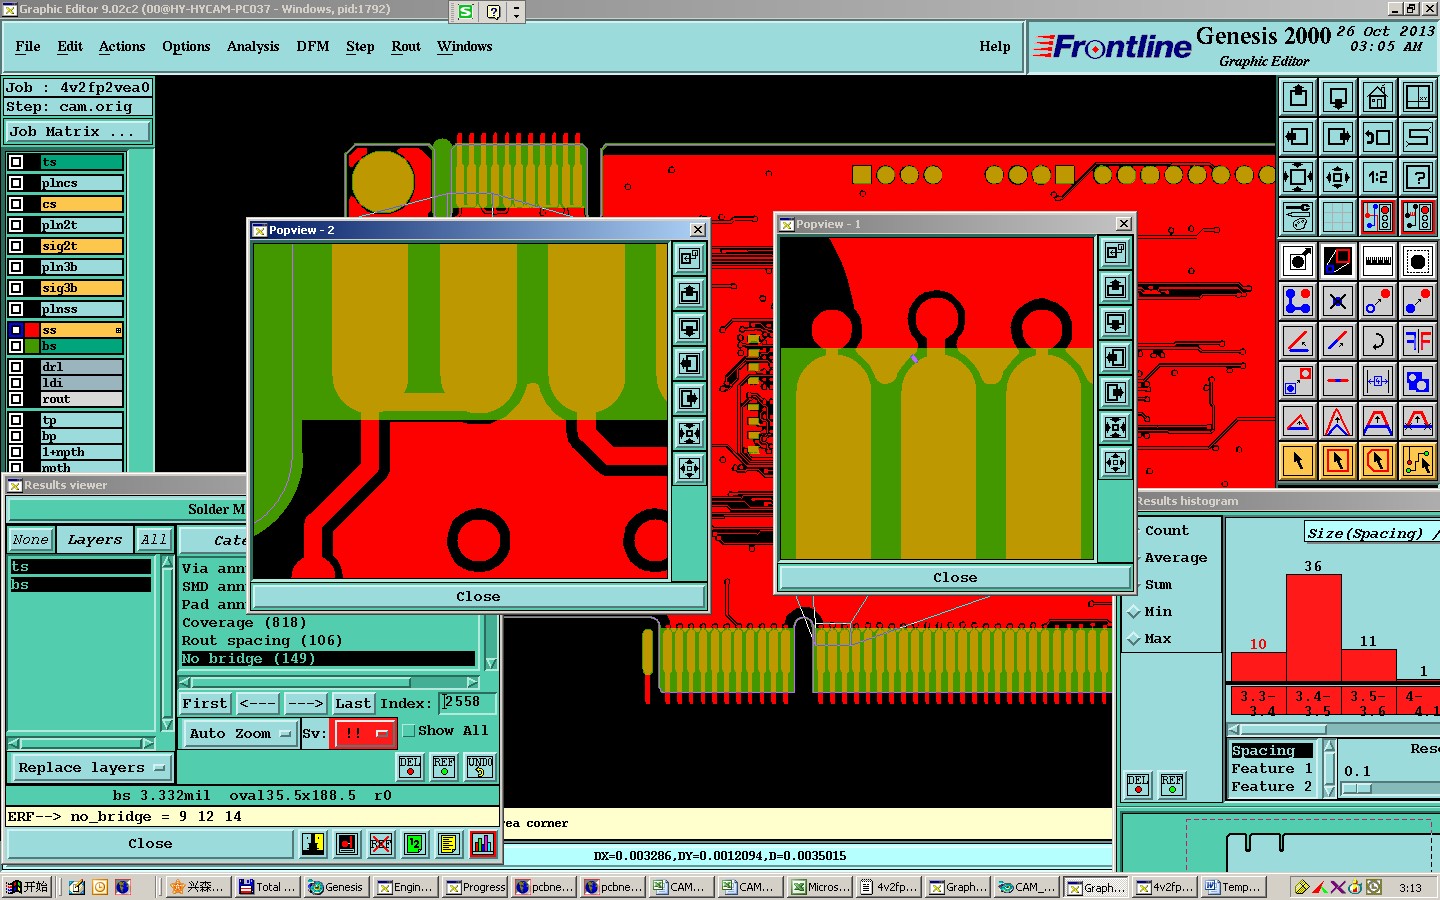Click the First result button
This screenshot has height=900, width=1440.
pyautogui.click(x=205, y=703)
